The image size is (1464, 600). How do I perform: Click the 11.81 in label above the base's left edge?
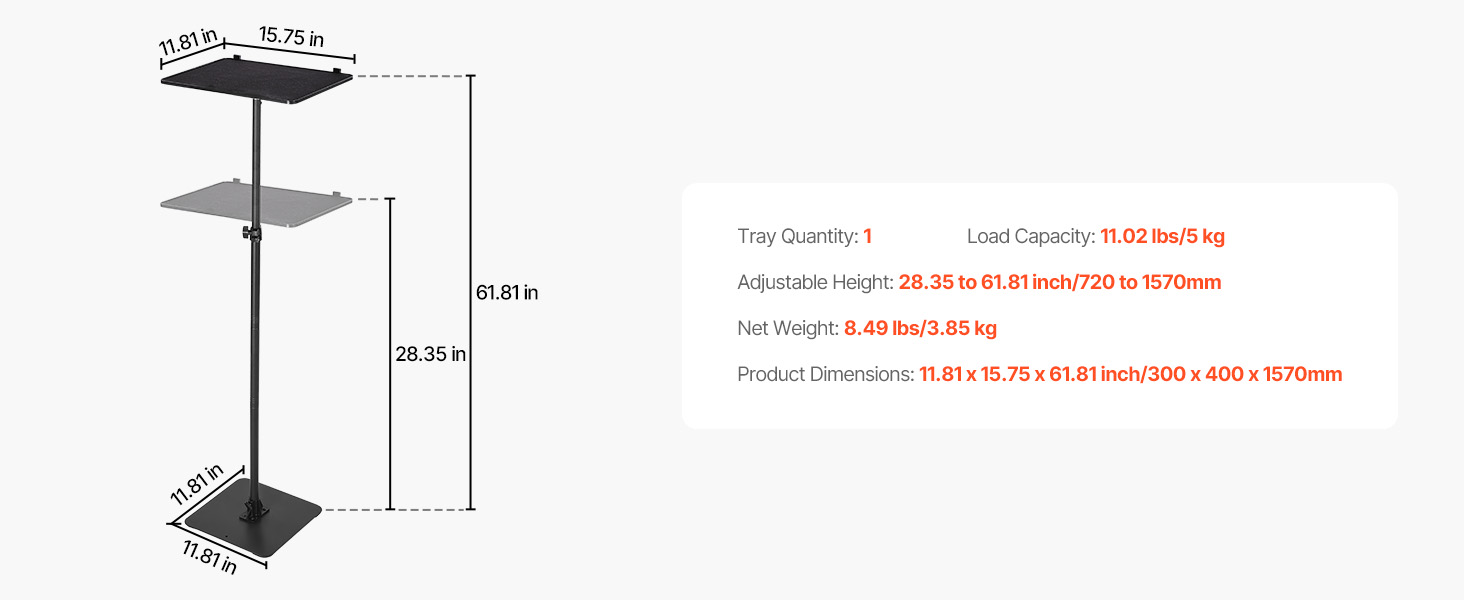(195, 483)
